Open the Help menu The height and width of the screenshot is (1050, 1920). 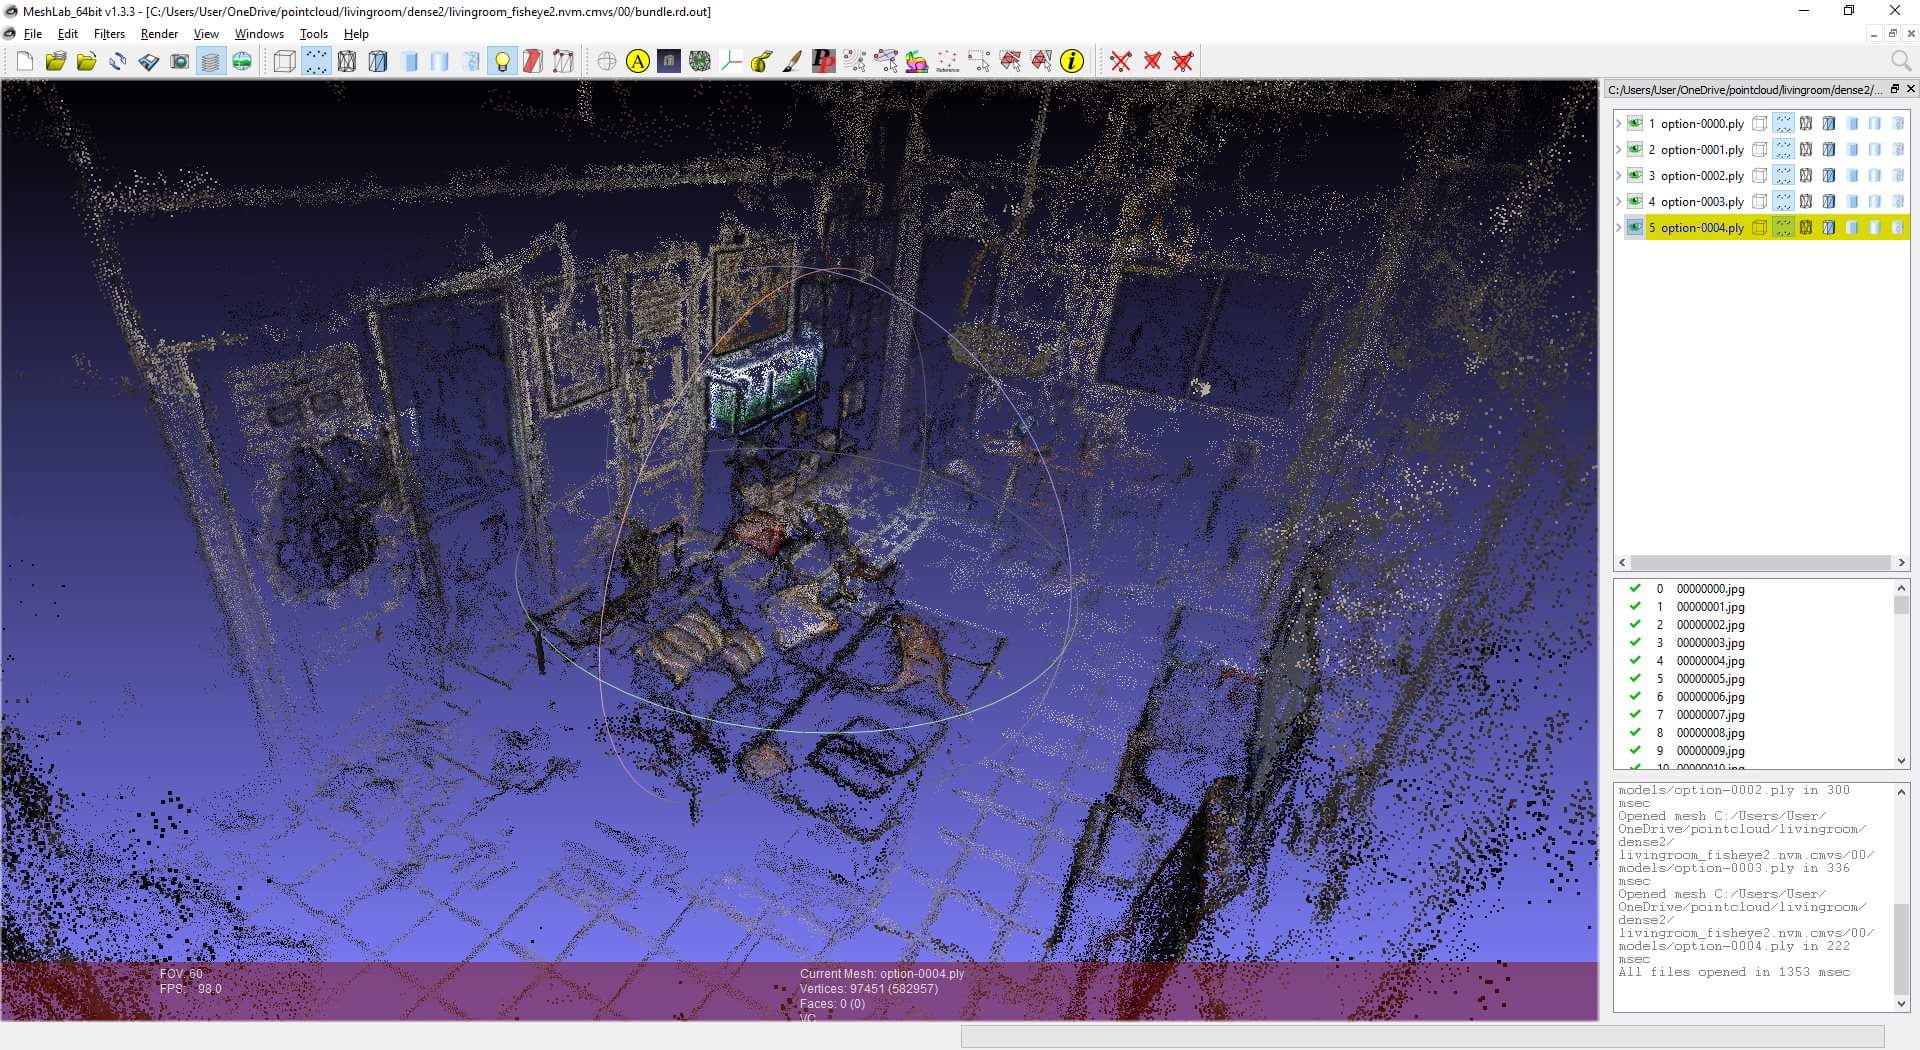pyautogui.click(x=356, y=34)
